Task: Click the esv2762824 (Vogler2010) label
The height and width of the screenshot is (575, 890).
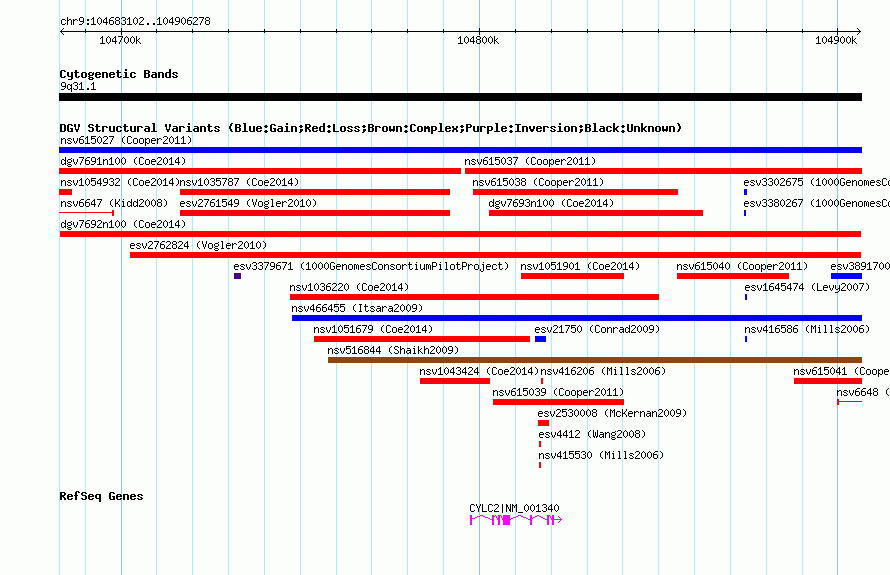Action: (198, 245)
